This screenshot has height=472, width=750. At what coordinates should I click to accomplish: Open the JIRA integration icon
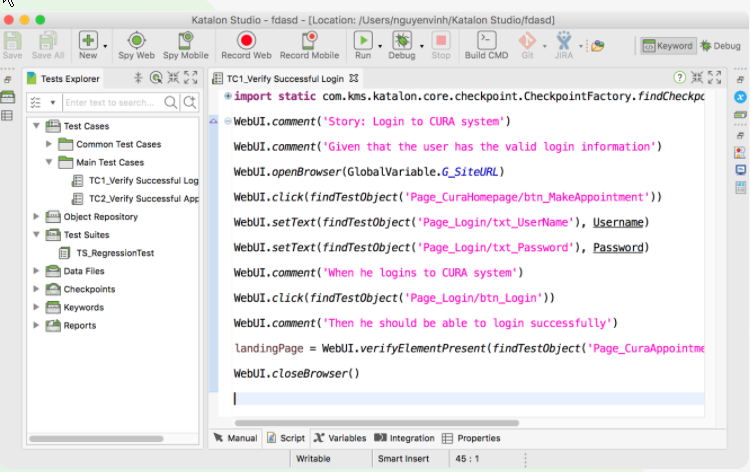point(564,41)
